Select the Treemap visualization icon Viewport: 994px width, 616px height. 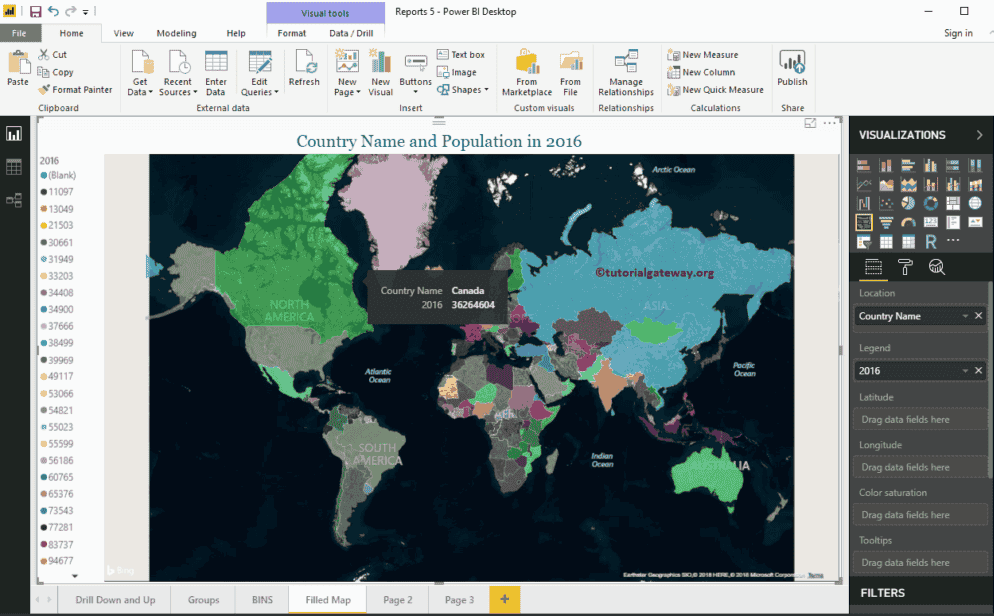pos(953,203)
